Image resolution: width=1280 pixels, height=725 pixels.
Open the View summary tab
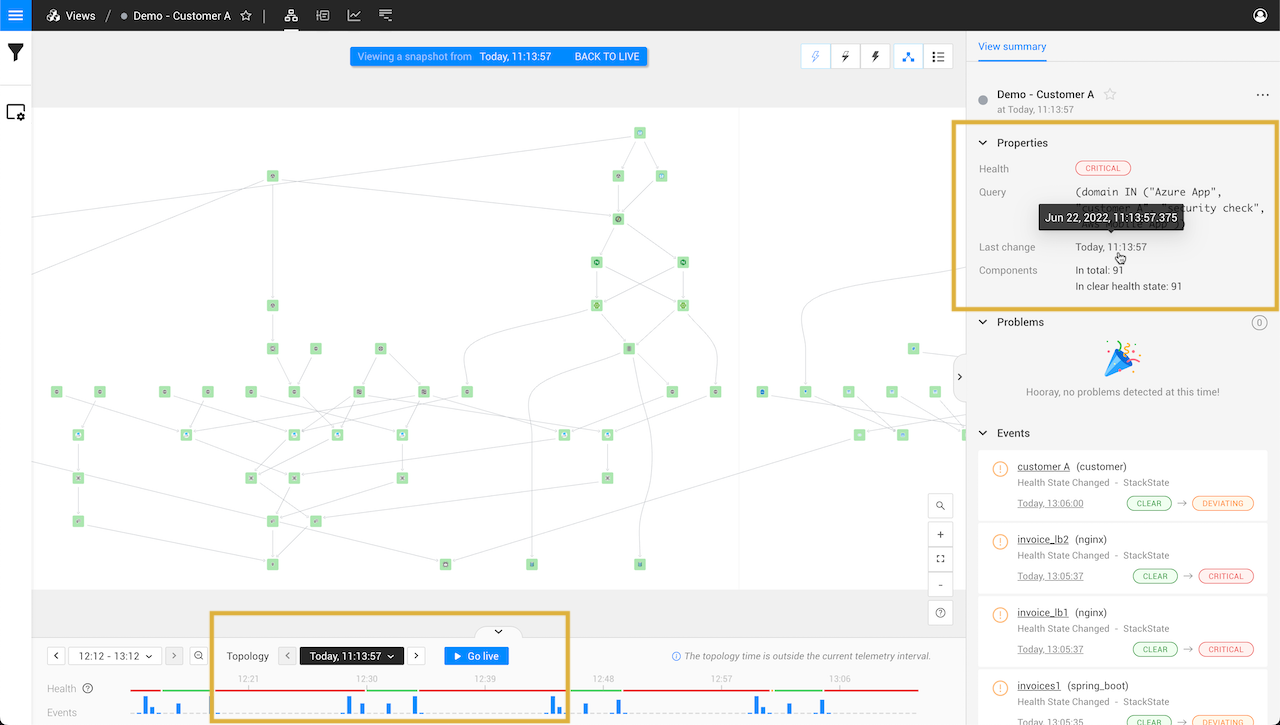tap(1011, 47)
